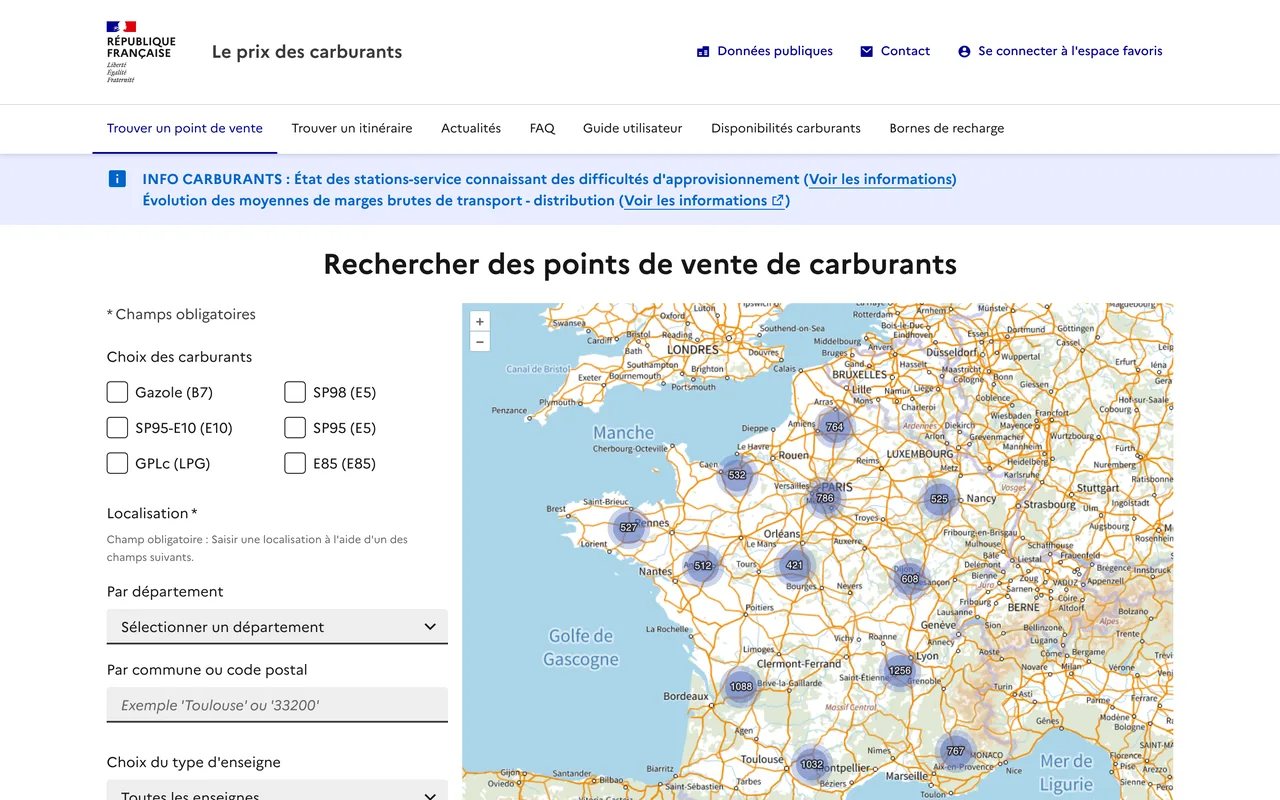
Task: Click the external link icon after second Voir les informations
Action: [777, 200]
